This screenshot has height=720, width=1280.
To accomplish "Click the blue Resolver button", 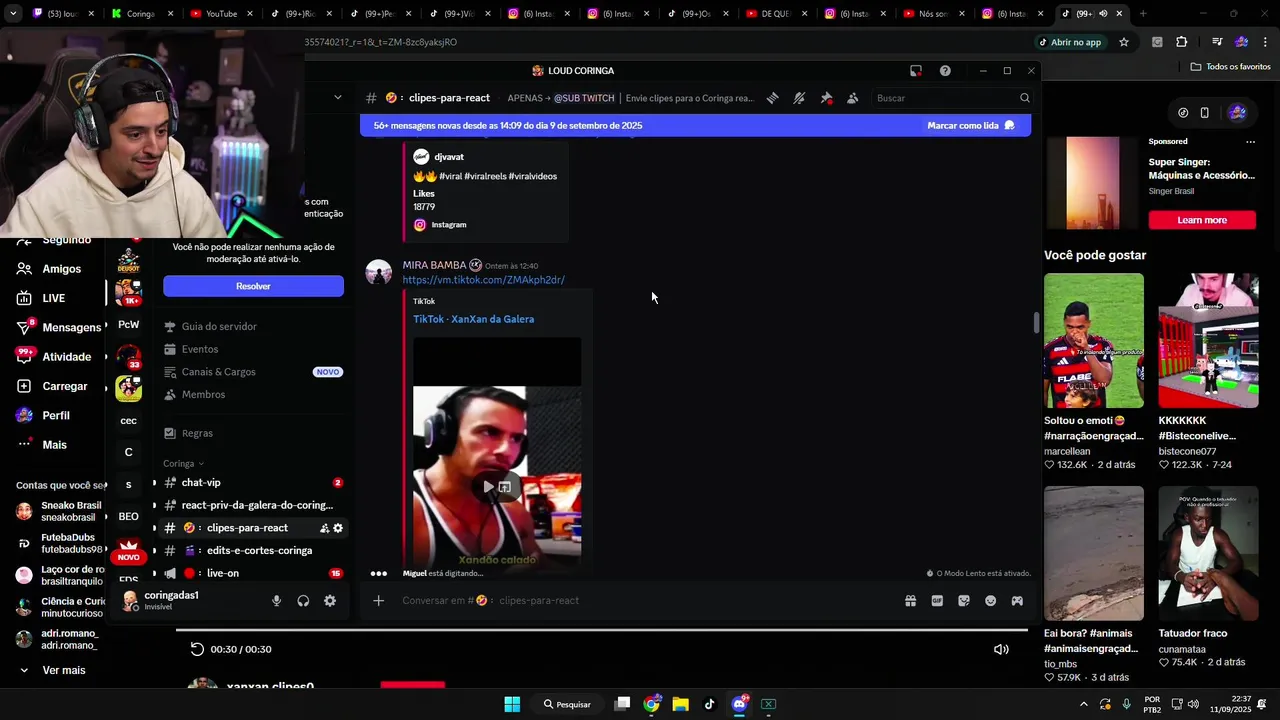I will coord(253,286).
